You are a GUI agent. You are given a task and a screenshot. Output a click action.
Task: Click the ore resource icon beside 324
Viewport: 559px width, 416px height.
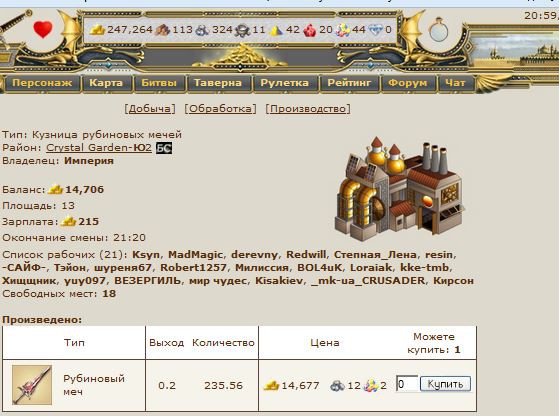[202, 30]
